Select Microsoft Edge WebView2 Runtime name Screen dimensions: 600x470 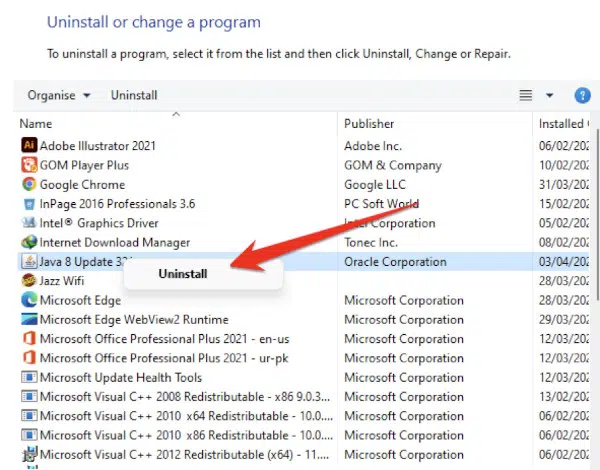pyautogui.click(x=134, y=319)
